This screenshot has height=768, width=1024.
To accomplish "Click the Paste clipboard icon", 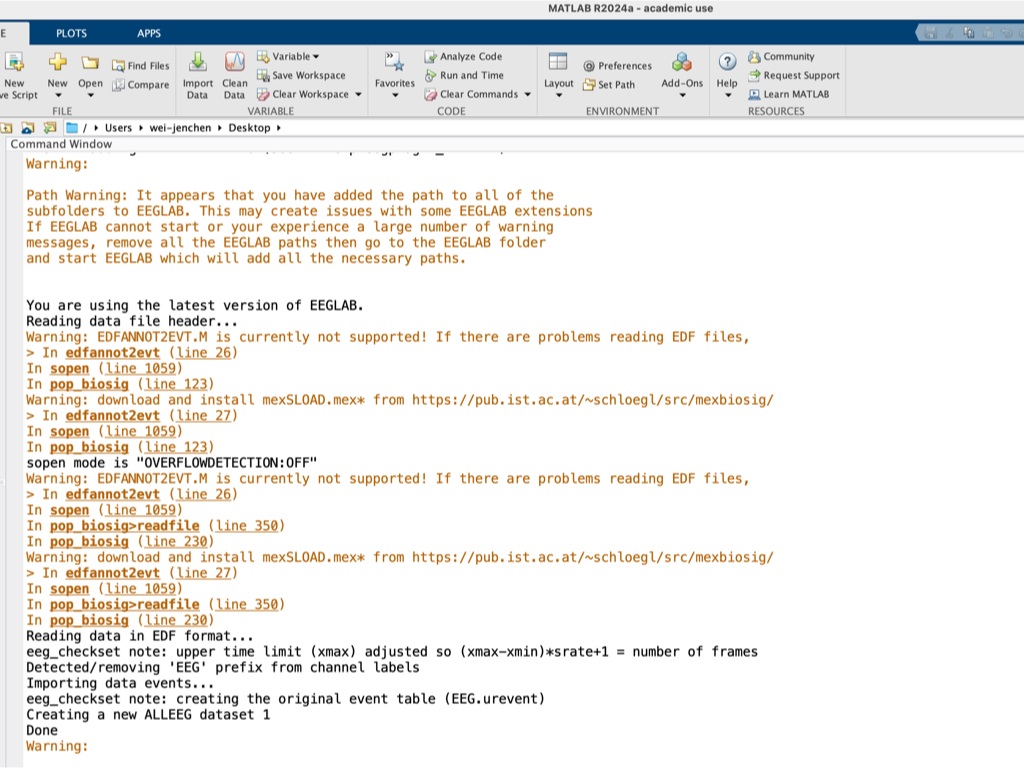I will (987, 33).
